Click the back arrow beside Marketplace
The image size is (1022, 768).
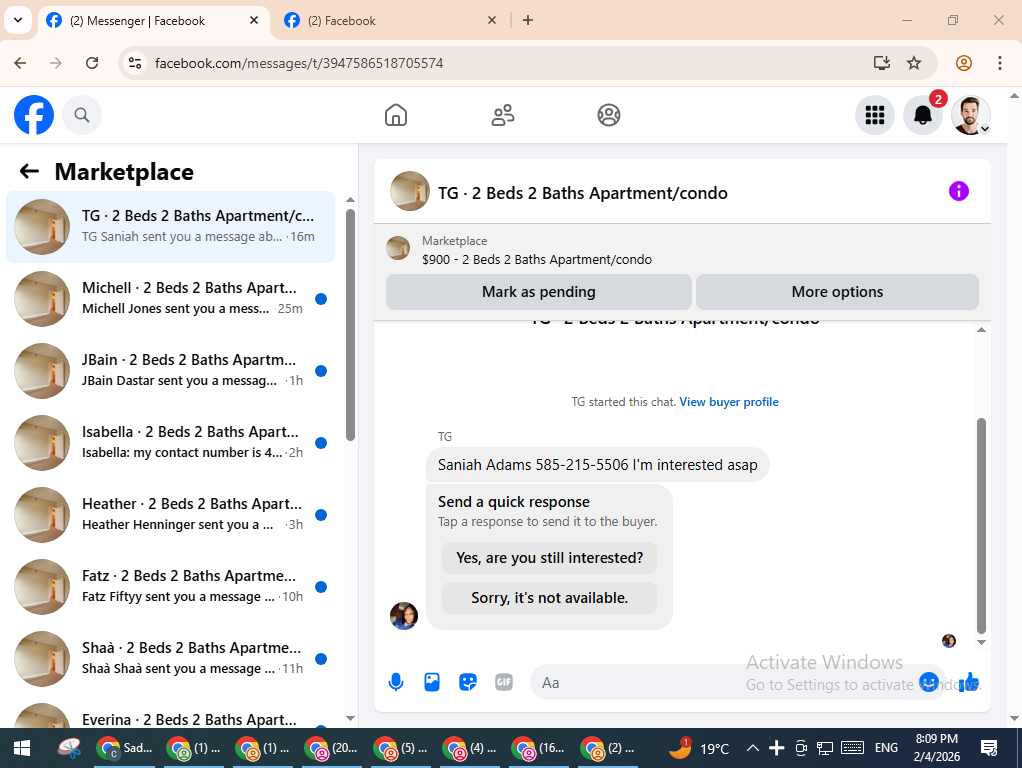coord(29,171)
